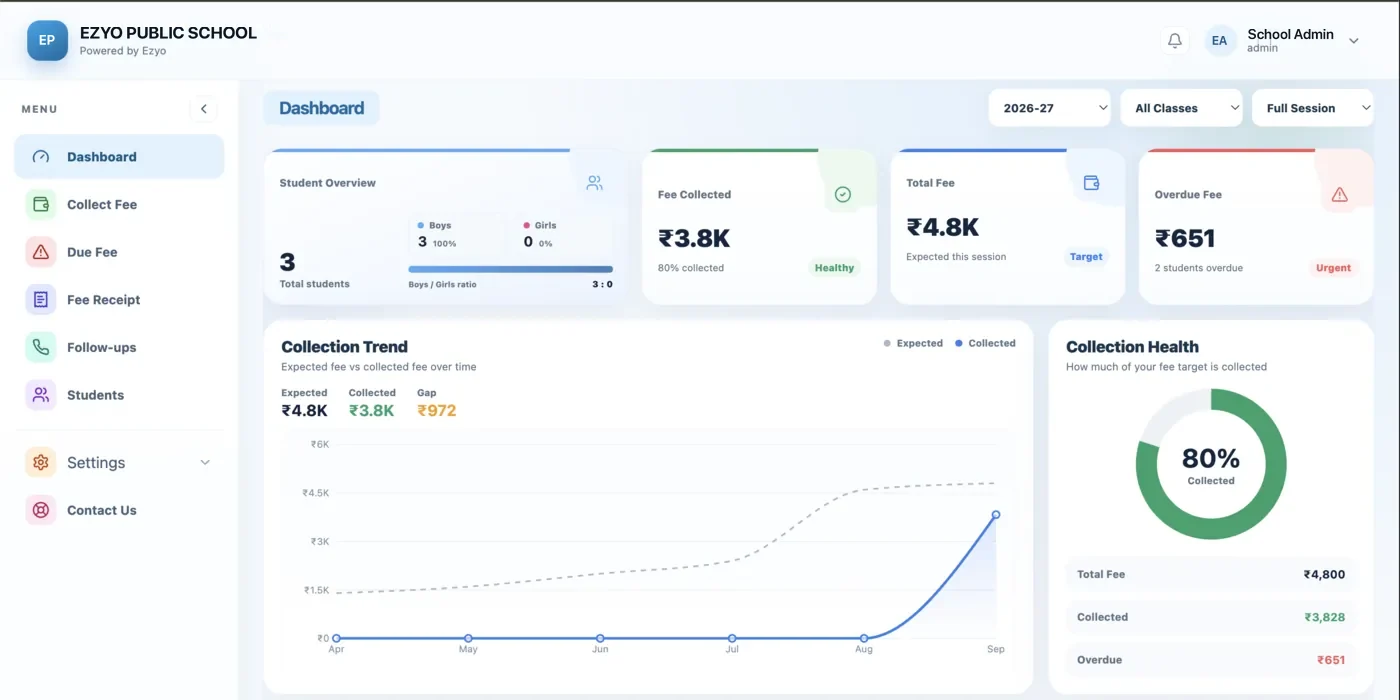Open the Fee Receipt menu item
Viewport: 1400px width, 700px height.
pyautogui.click(x=119, y=299)
